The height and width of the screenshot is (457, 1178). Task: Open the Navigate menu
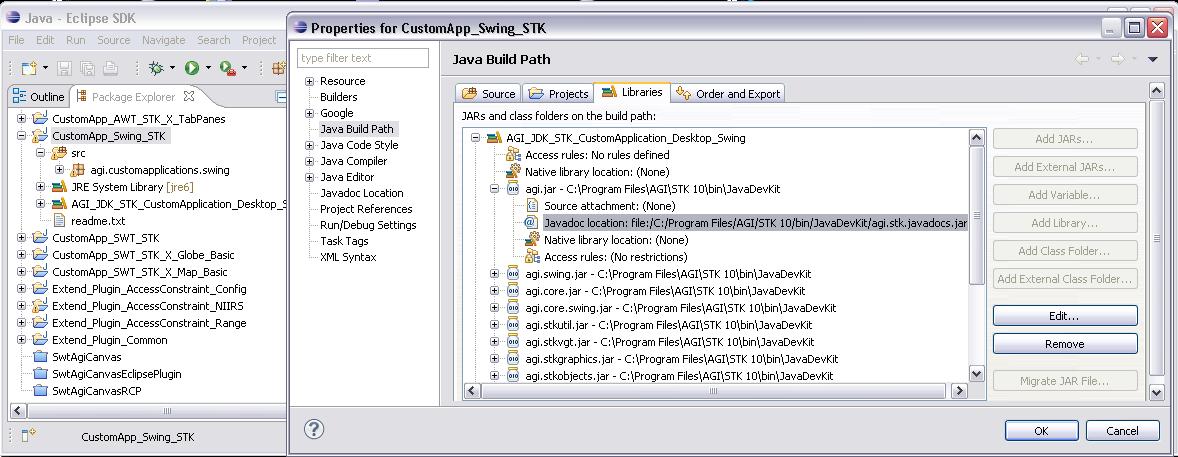click(x=163, y=40)
